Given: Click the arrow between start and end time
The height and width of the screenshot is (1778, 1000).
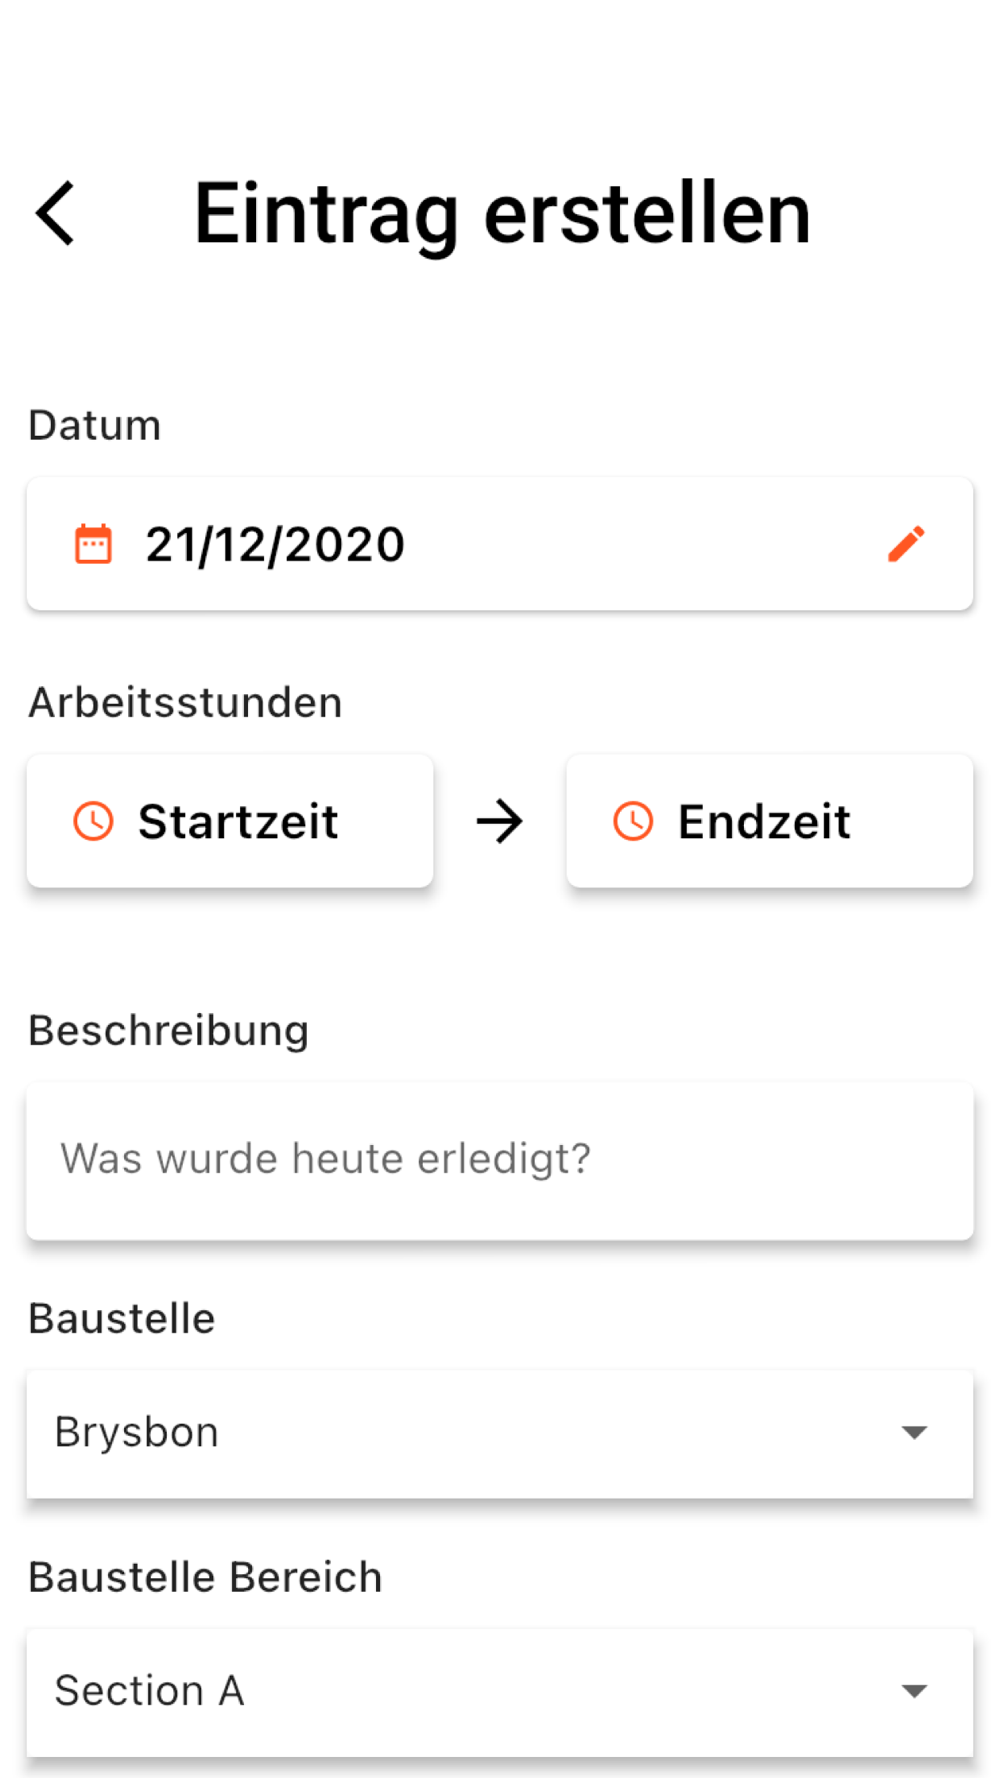Looking at the screenshot, I should (x=500, y=822).
